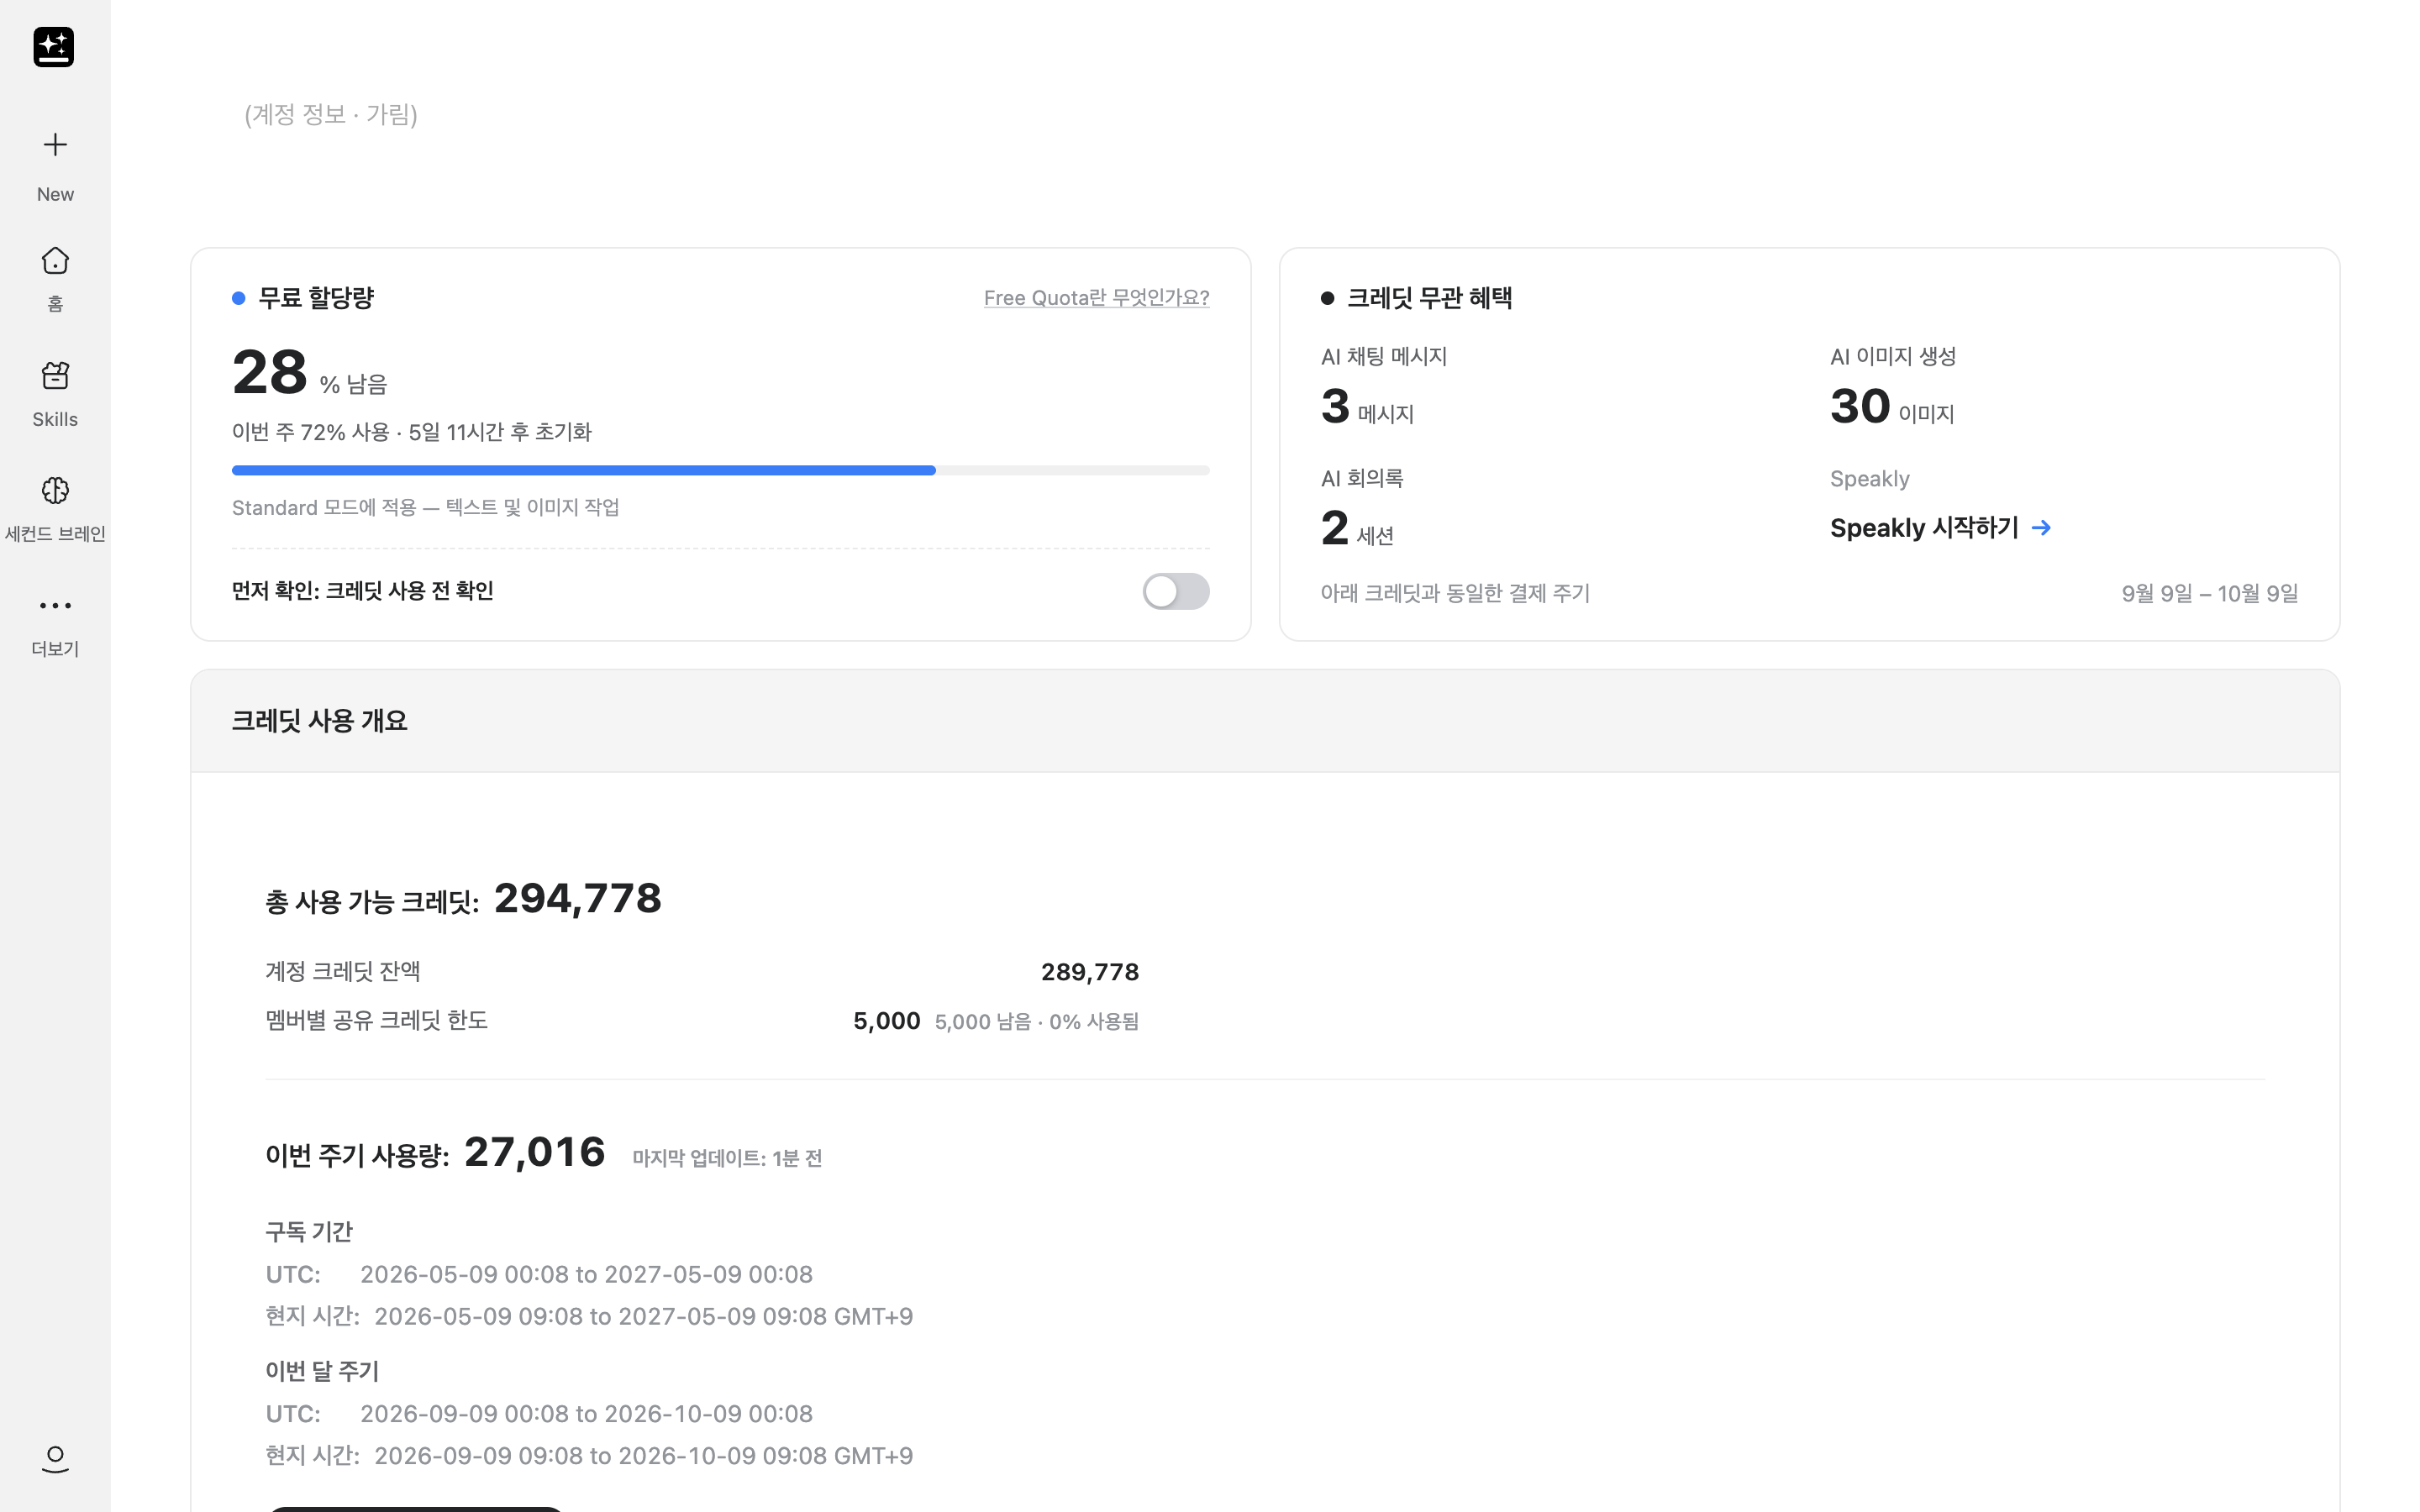The width and height of the screenshot is (2420, 1512).
Task: Open the user profile icon in sidebar
Action: point(55,1459)
